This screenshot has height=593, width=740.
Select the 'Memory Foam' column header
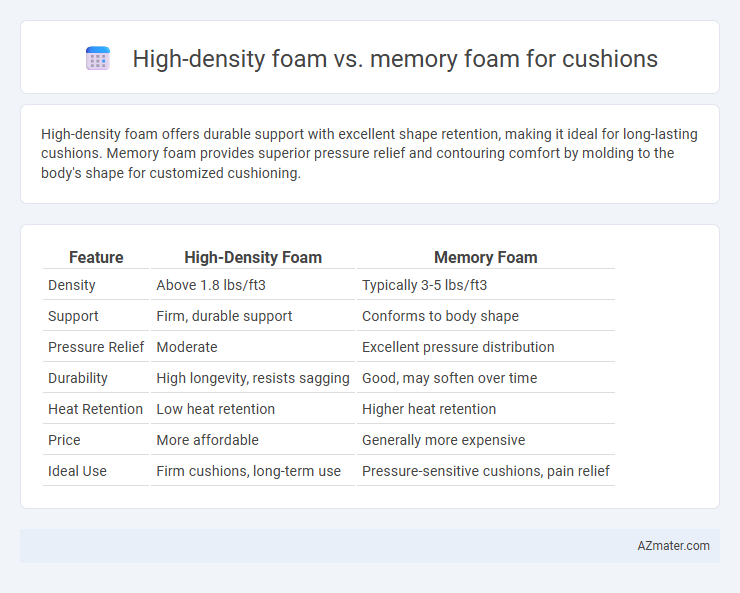pos(486,258)
